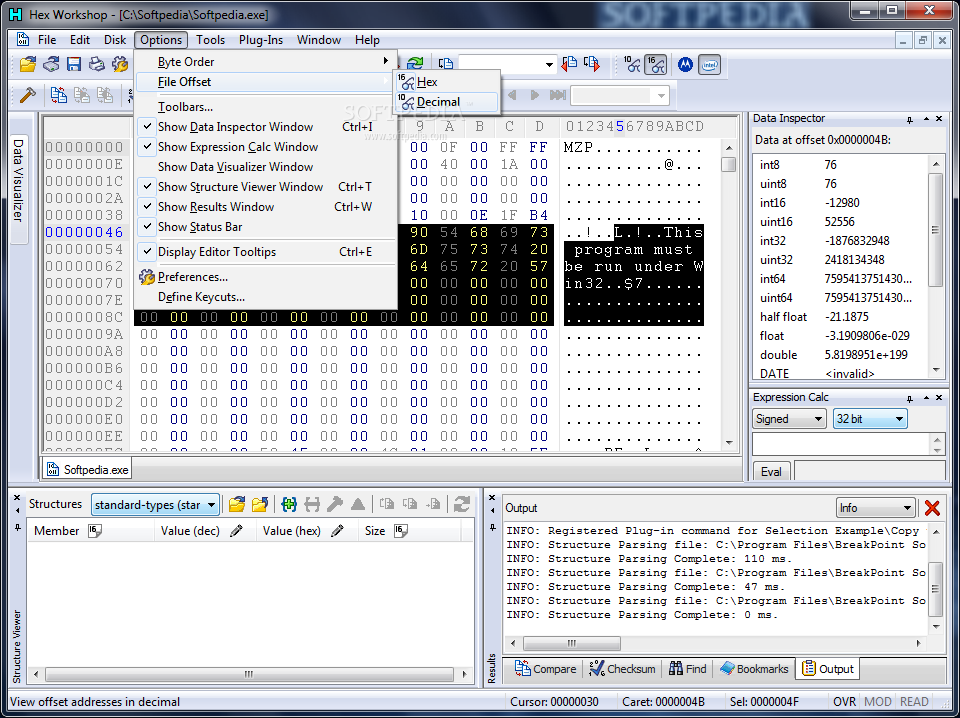Screen dimensions: 960x718
Task: Click the Softpedia.exe document tab
Action: coord(88,469)
